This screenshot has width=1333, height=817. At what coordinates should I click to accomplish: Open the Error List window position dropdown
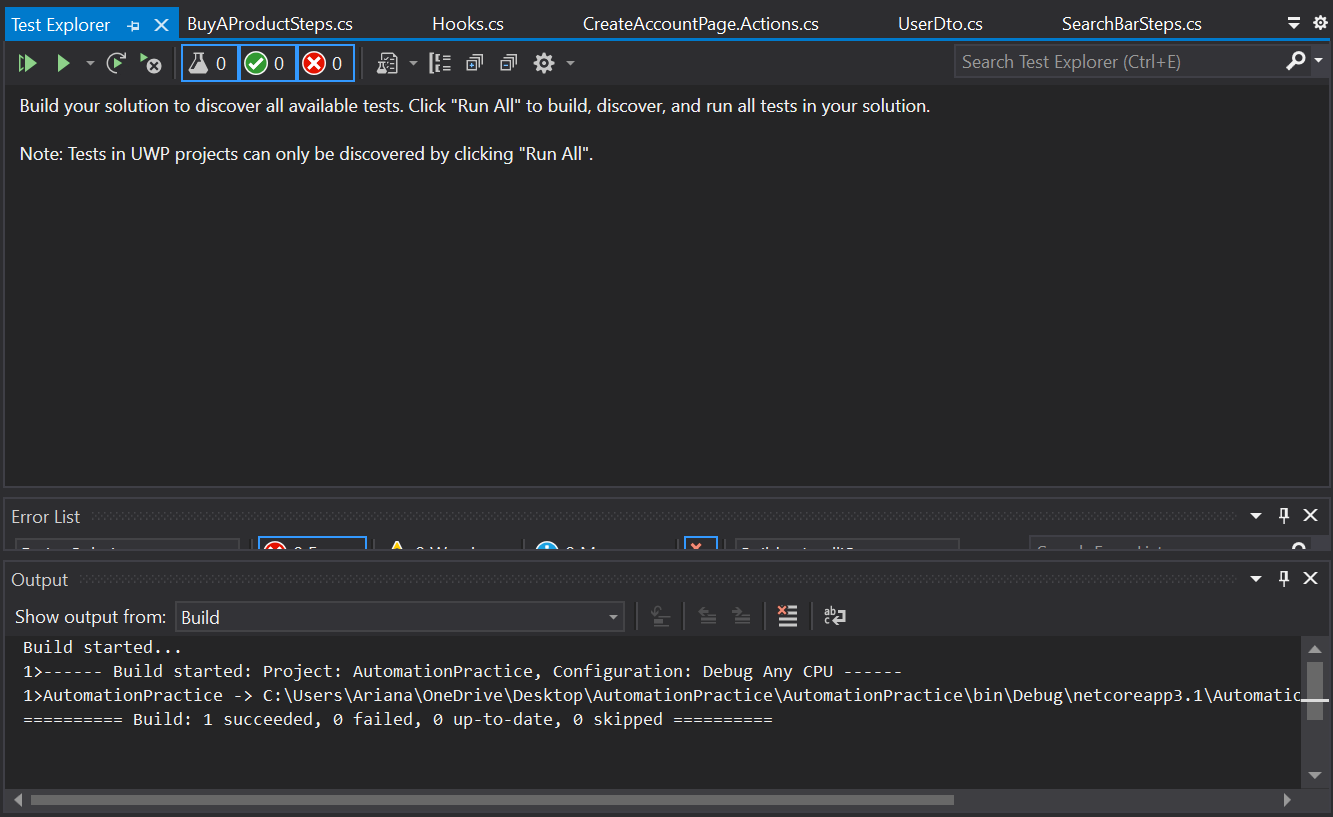click(1257, 516)
